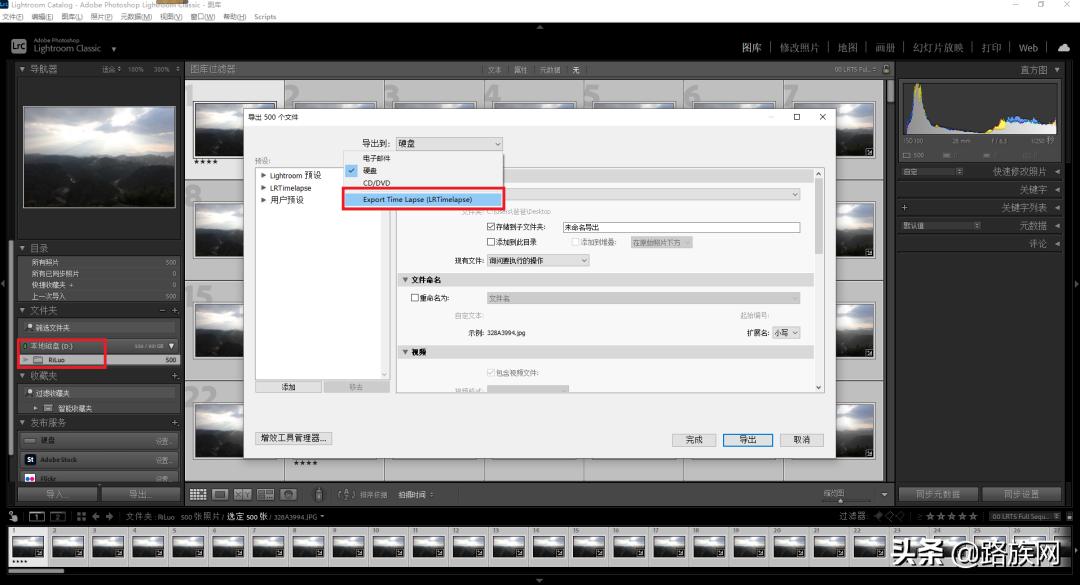The width and height of the screenshot is (1080, 585).
Task: Open survey view icon in toolbar
Action: click(265, 494)
